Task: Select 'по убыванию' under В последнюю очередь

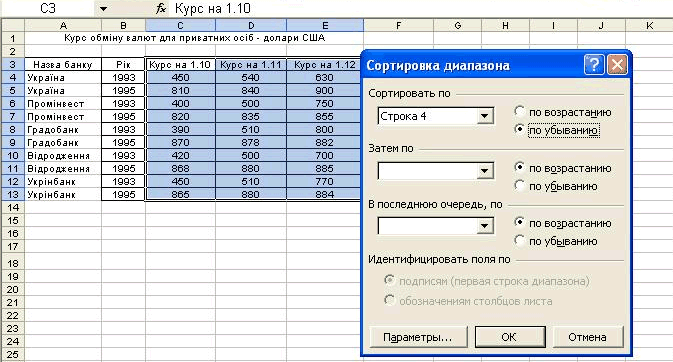Action: click(x=520, y=240)
